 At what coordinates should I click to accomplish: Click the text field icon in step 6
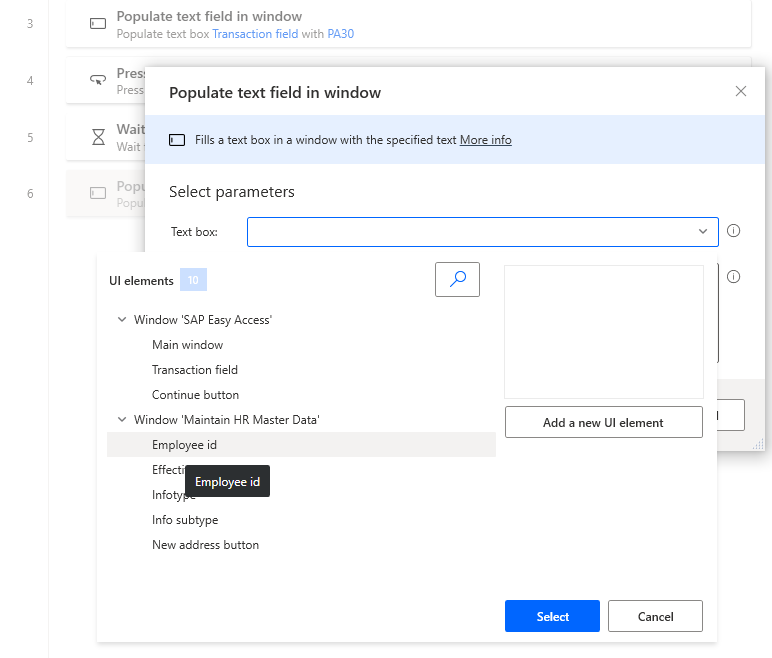click(98, 193)
